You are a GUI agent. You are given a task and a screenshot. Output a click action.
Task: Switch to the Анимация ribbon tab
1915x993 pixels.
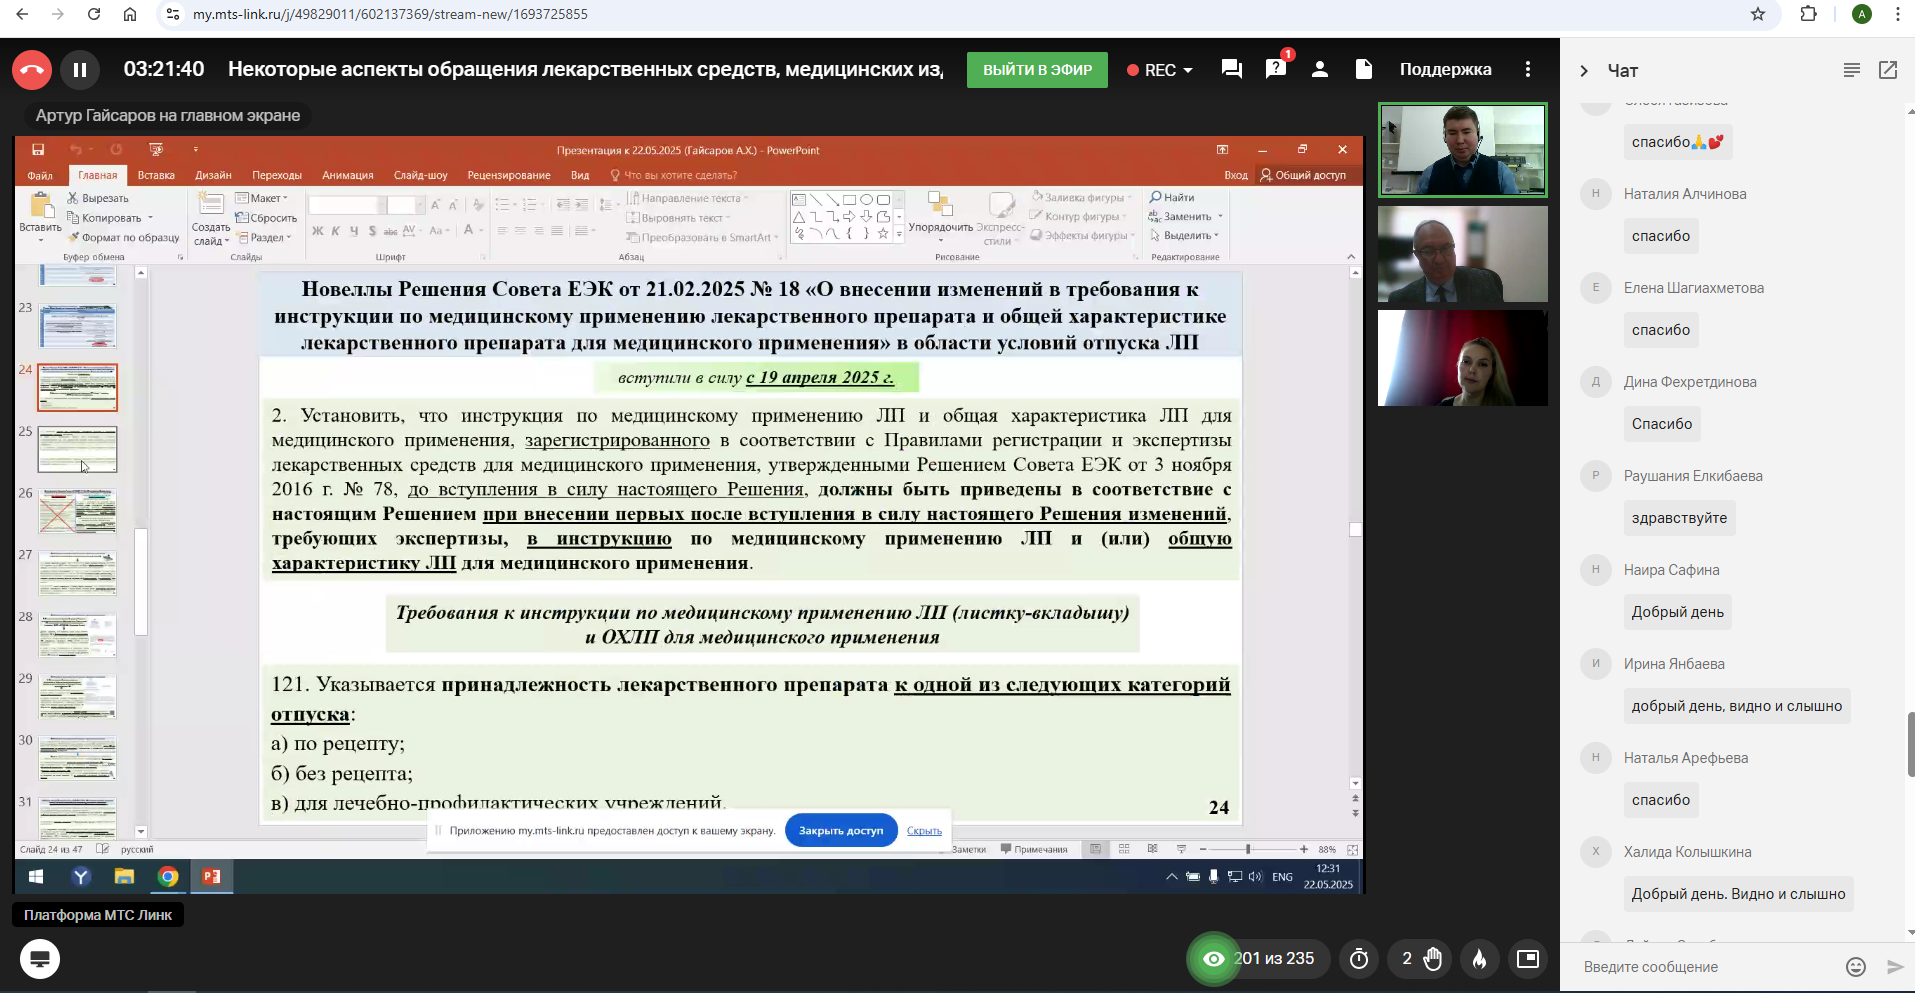pyautogui.click(x=348, y=175)
